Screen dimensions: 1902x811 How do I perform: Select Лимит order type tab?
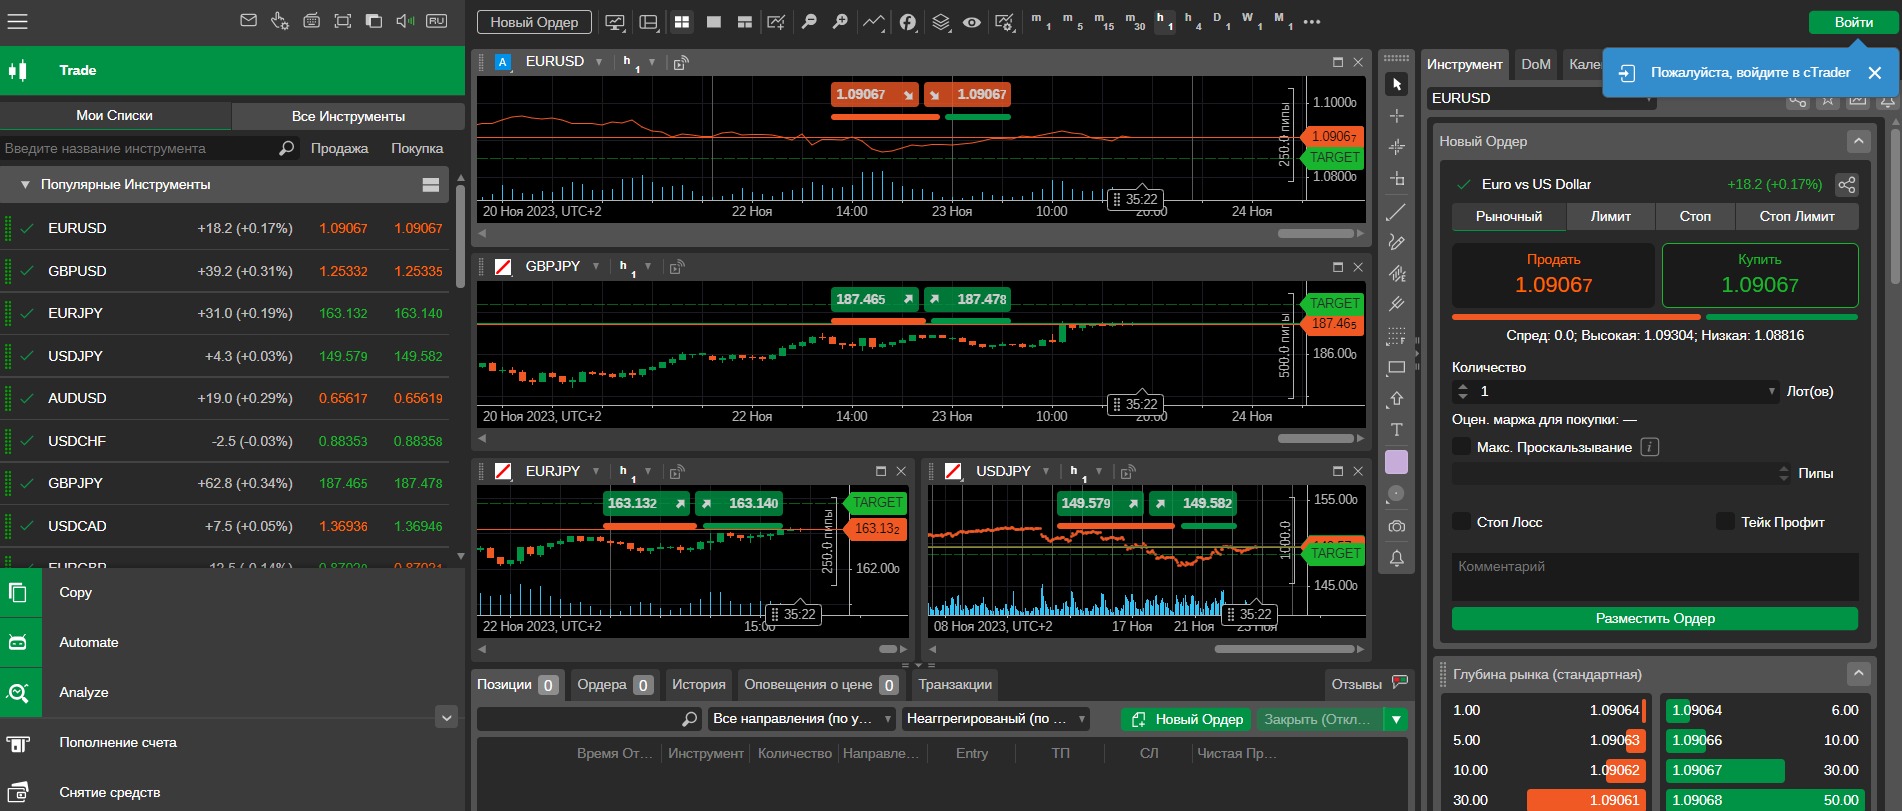coord(1610,216)
